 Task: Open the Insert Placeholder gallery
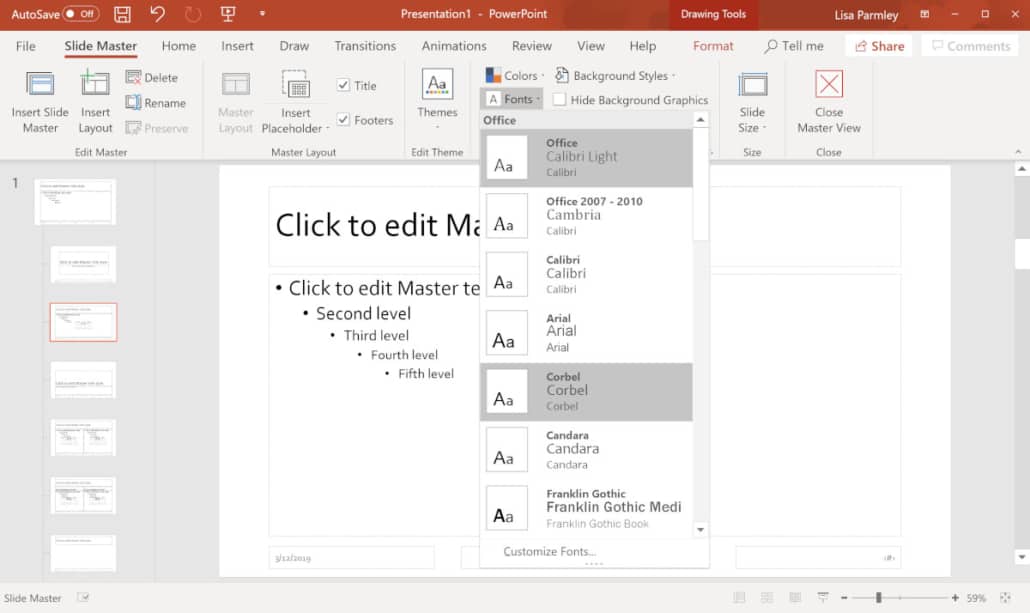(296, 100)
